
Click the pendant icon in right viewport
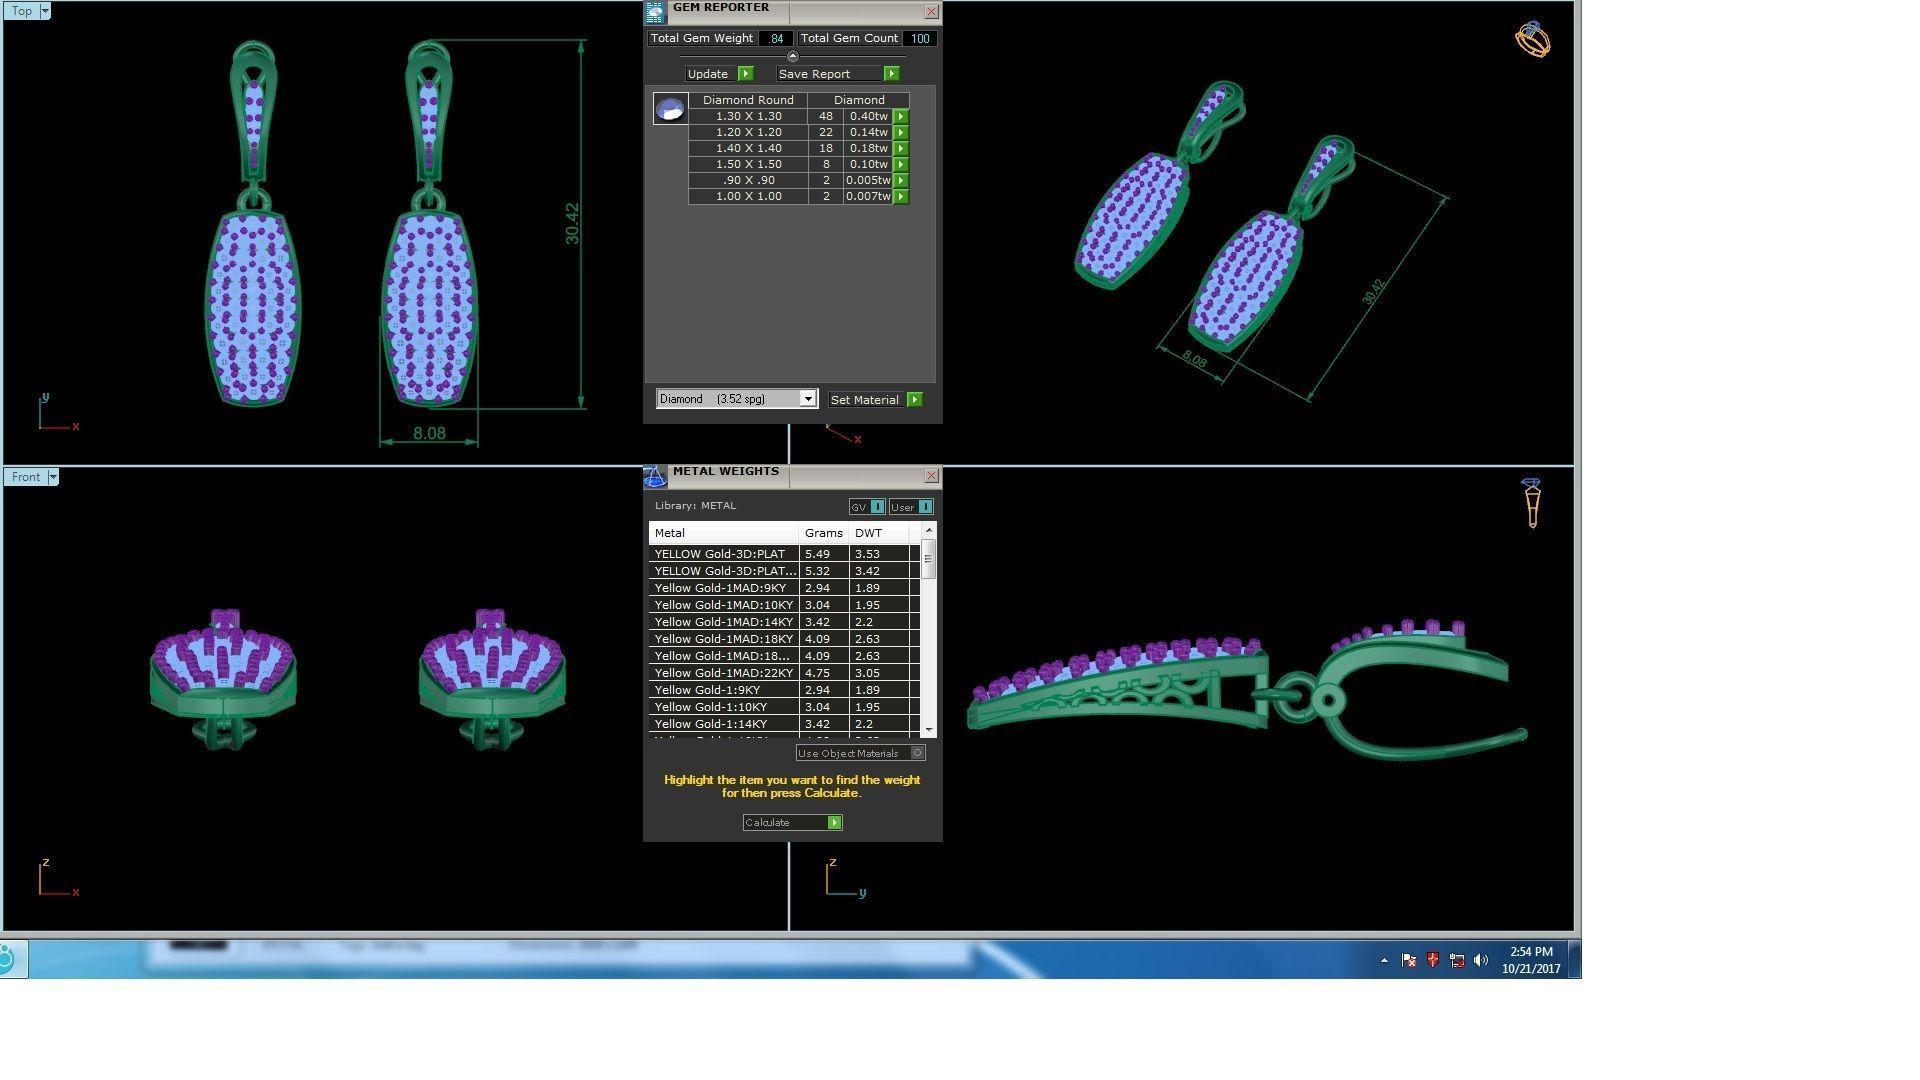[1532, 503]
